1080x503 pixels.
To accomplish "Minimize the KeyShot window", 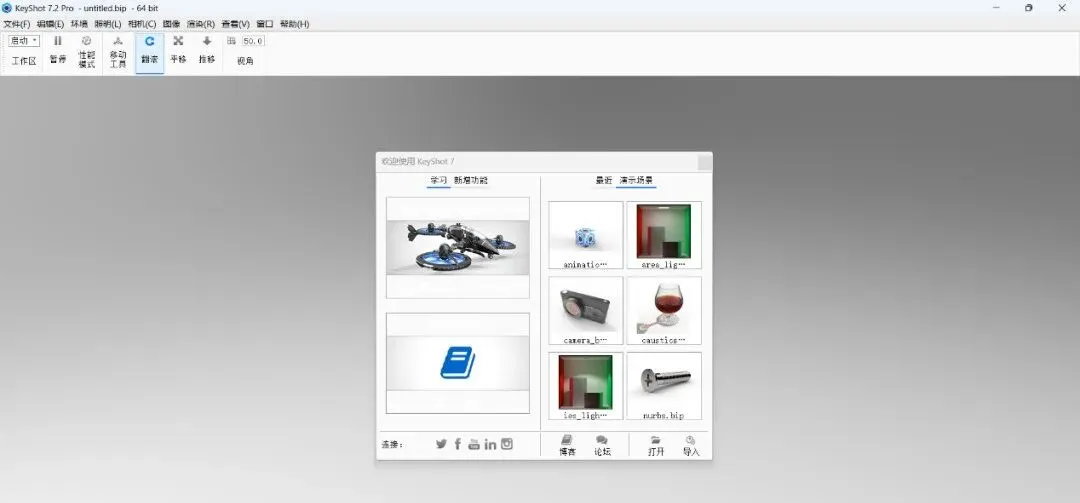I will click(x=997, y=8).
